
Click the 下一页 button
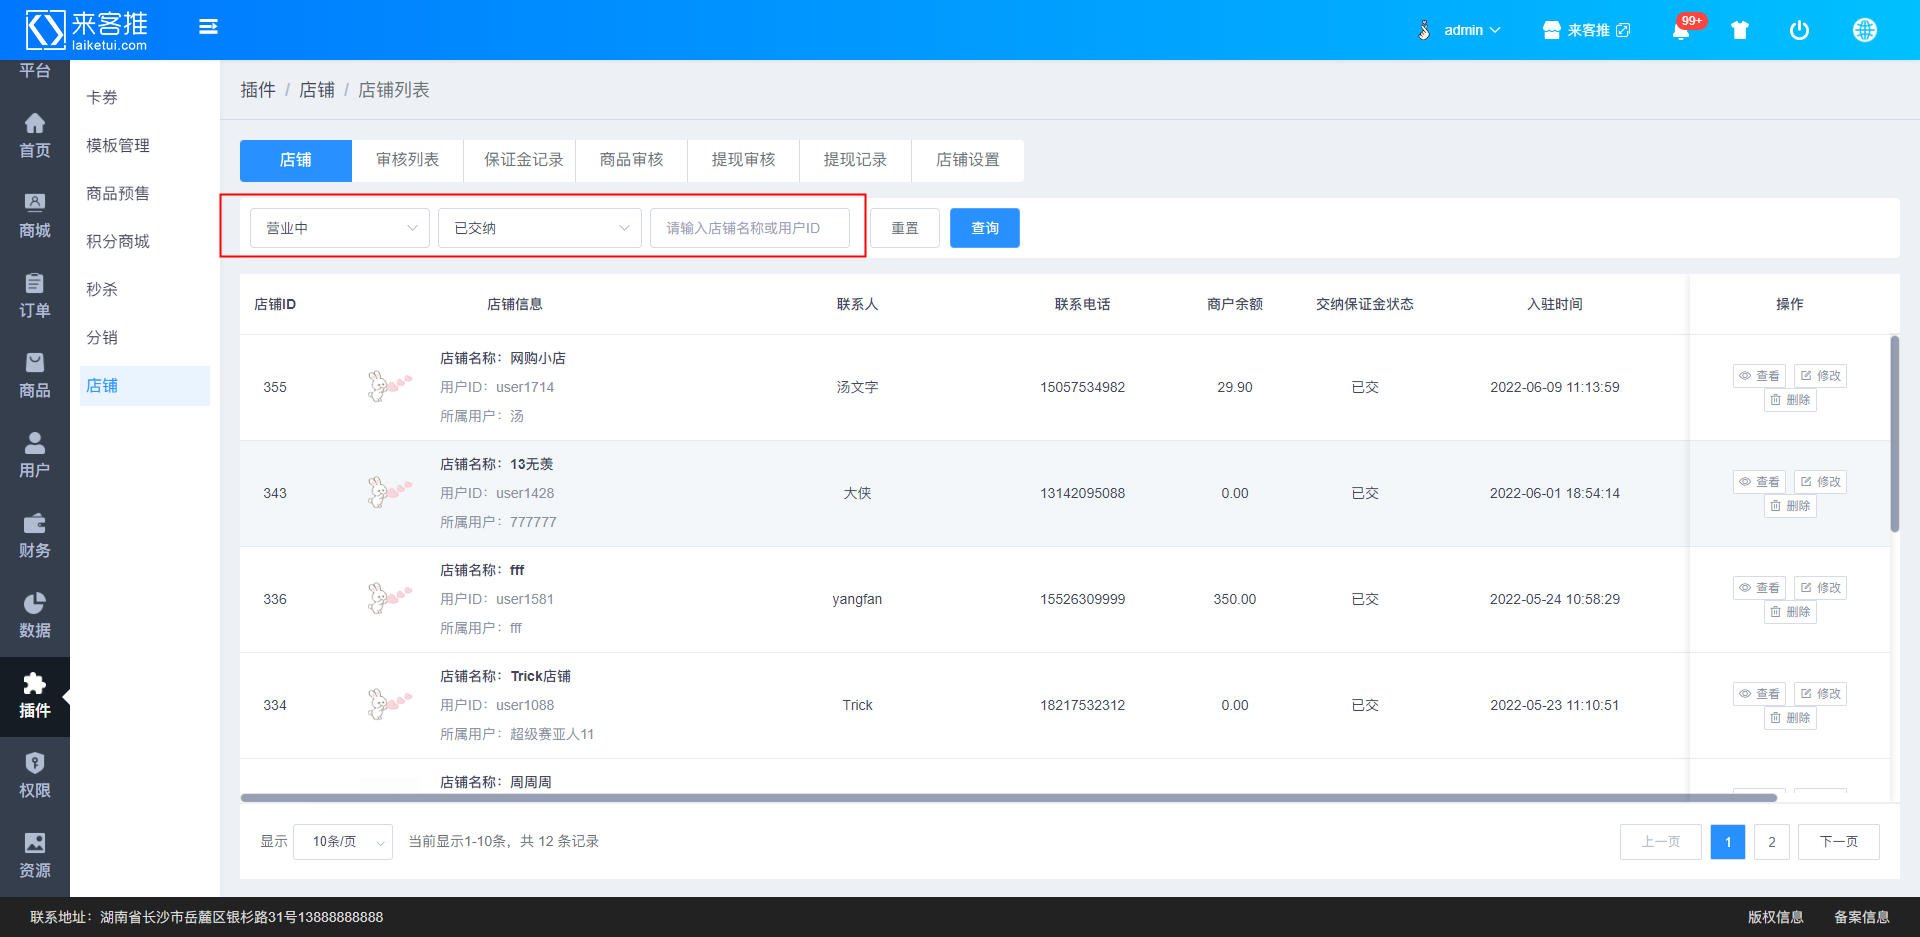(x=1839, y=842)
